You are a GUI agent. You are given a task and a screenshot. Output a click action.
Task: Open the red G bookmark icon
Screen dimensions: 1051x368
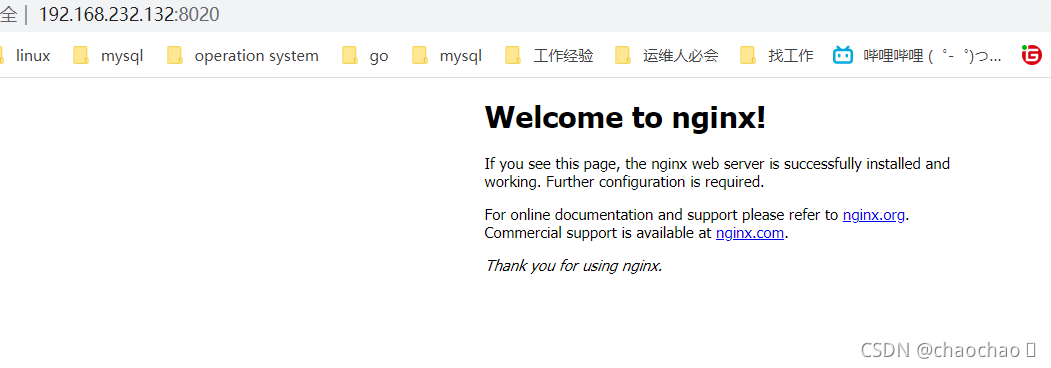point(1032,55)
